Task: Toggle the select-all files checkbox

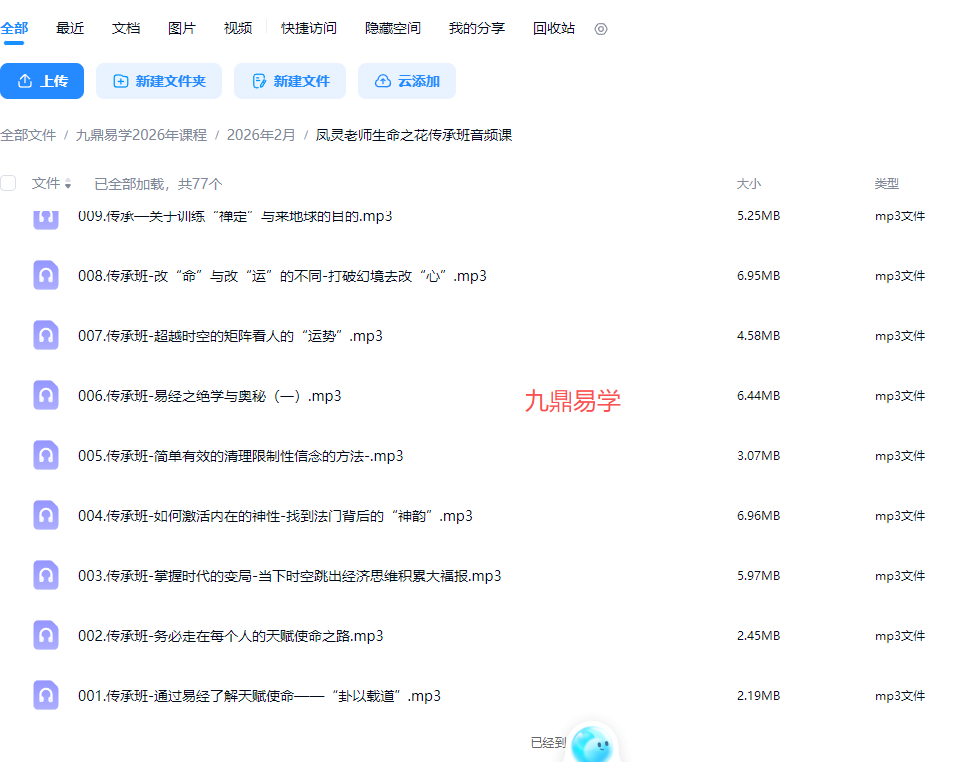Action: (8, 183)
